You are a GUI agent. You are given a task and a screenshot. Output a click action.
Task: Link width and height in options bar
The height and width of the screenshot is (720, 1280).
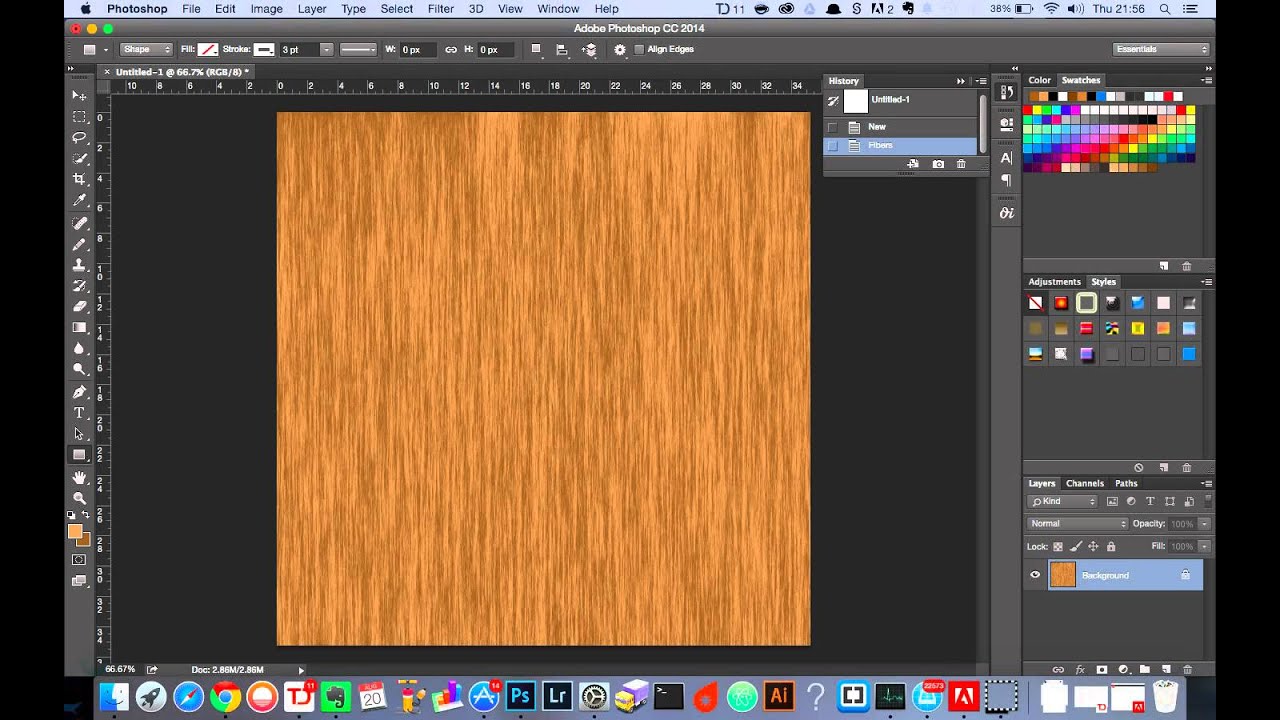(x=451, y=49)
